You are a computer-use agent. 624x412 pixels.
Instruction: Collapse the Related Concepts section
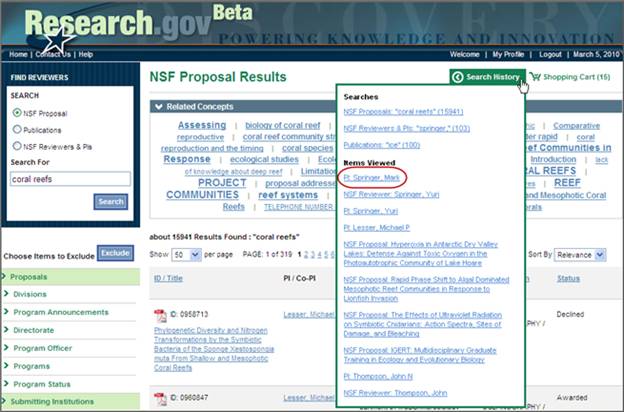click(x=159, y=106)
